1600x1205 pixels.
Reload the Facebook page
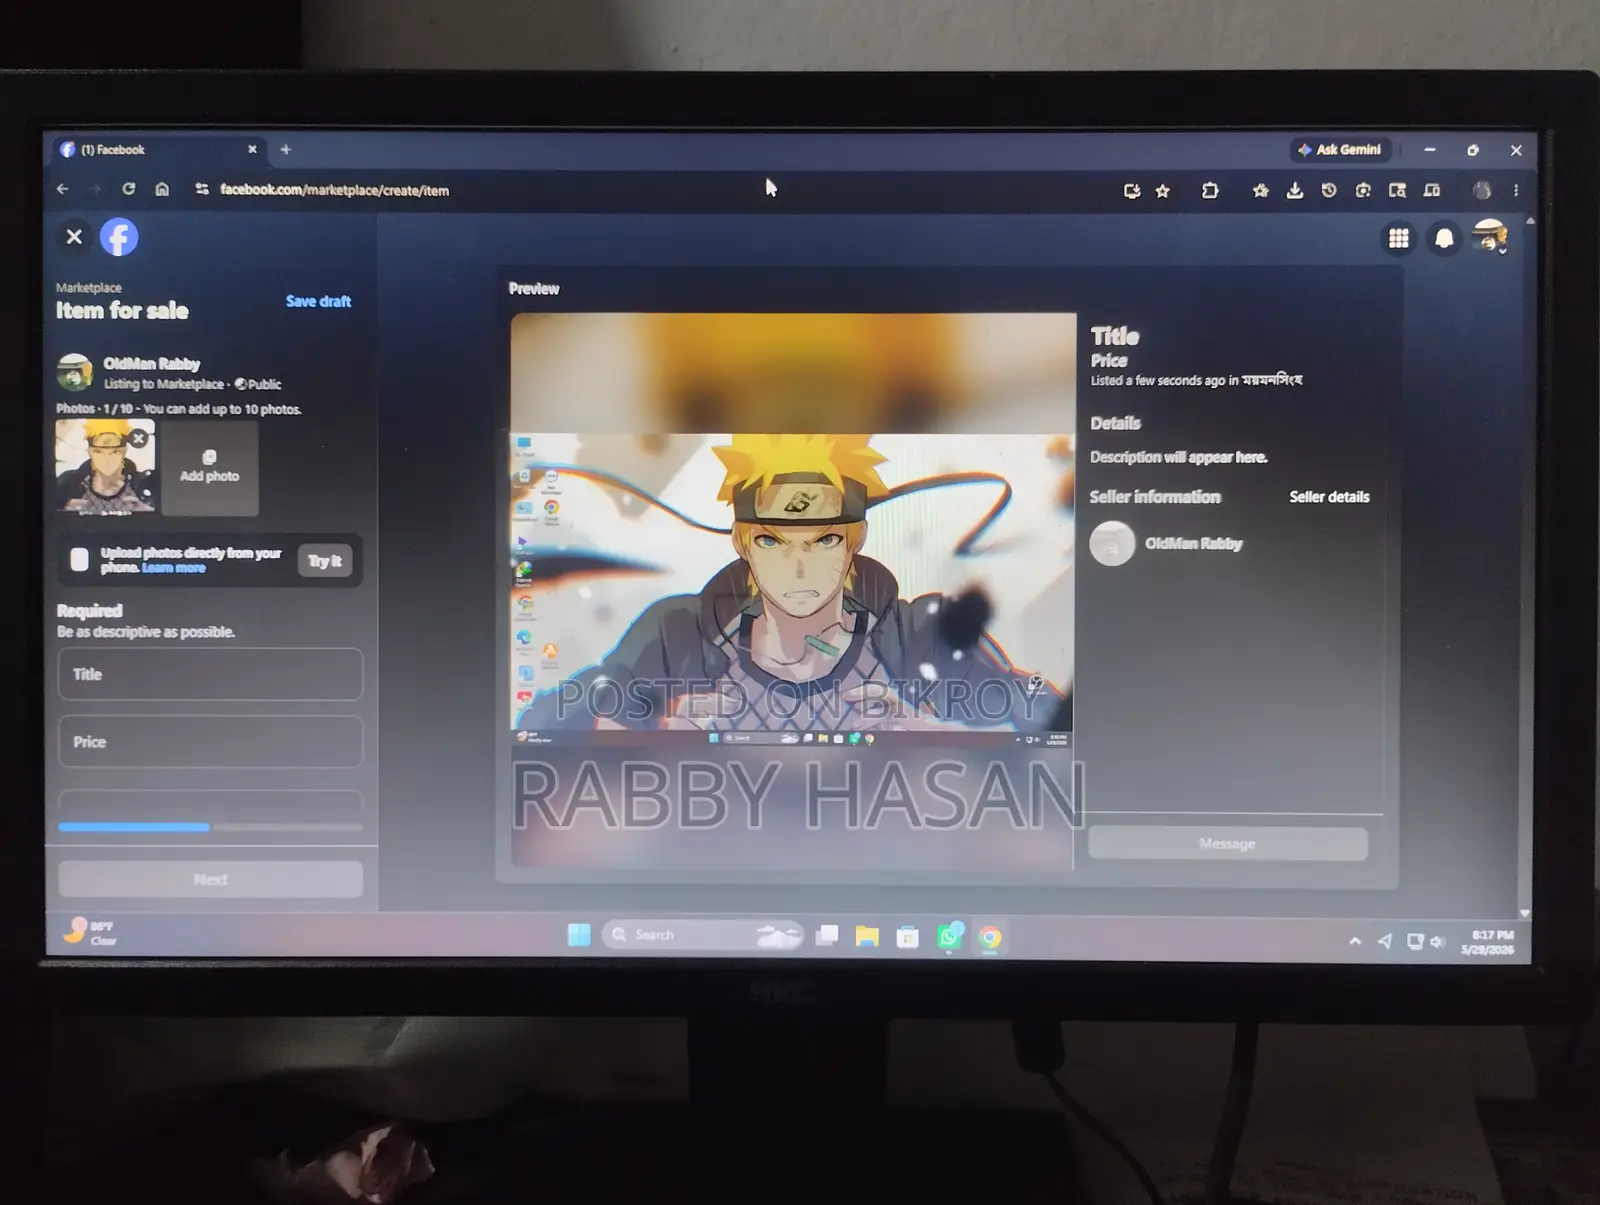pos(128,189)
